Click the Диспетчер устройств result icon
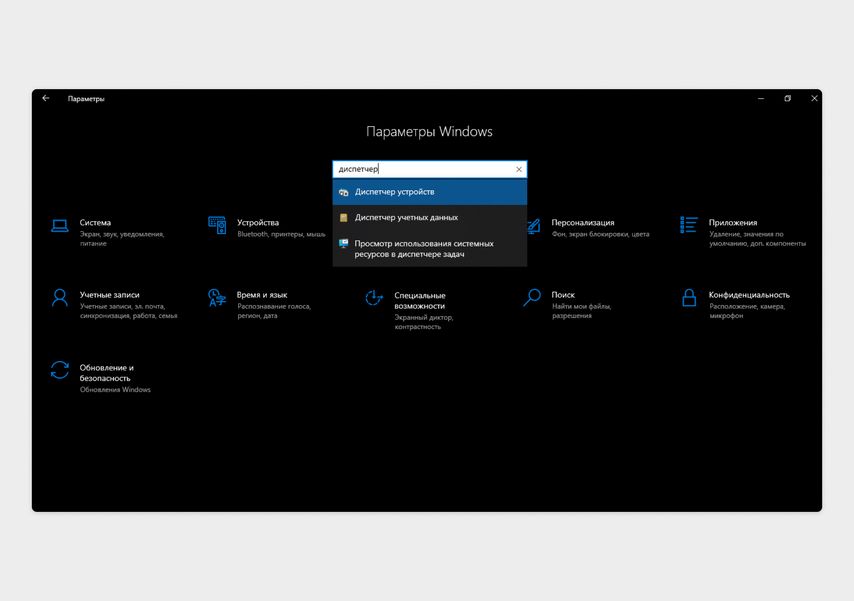 pos(343,192)
